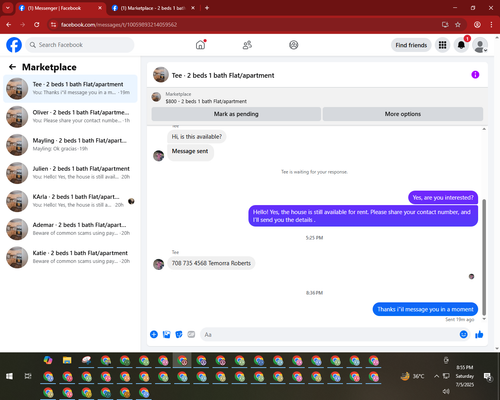Switch to Messenger | Facebook tab
500x400 pixels.
(x=60, y=8)
